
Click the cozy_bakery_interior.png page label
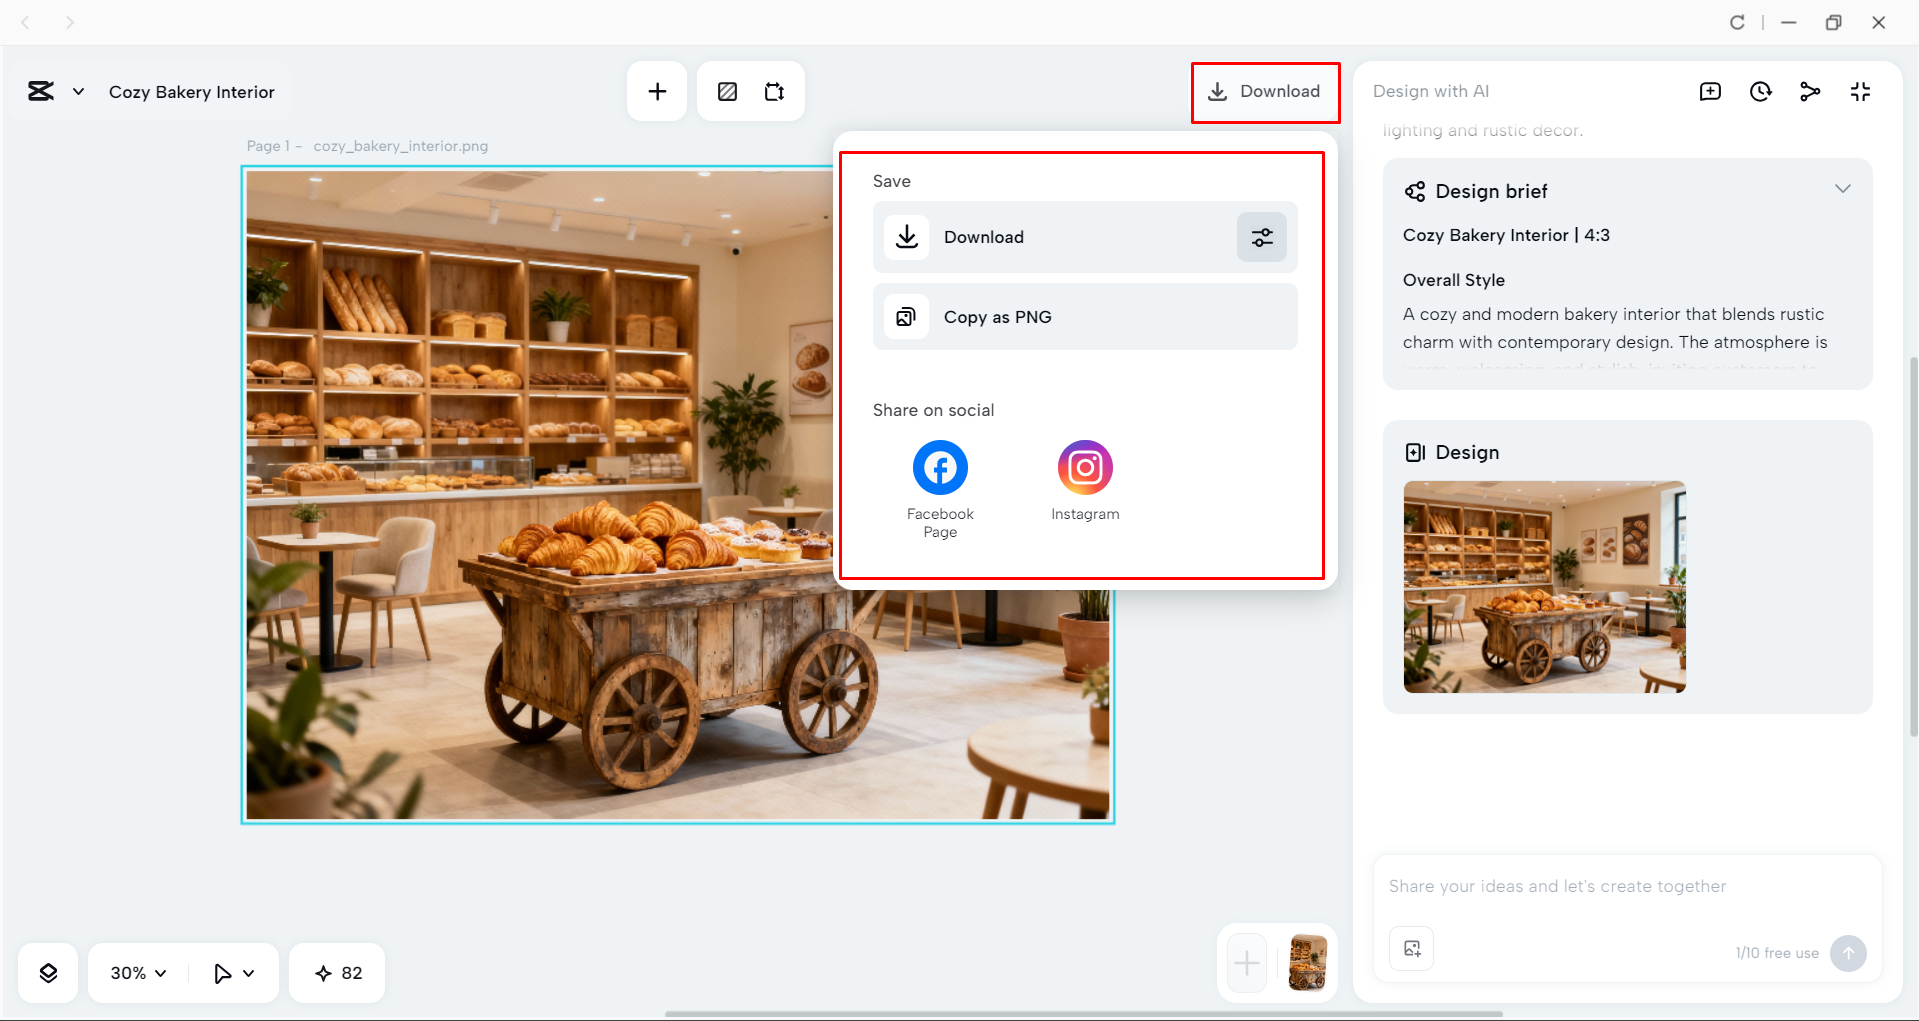pos(401,146)
